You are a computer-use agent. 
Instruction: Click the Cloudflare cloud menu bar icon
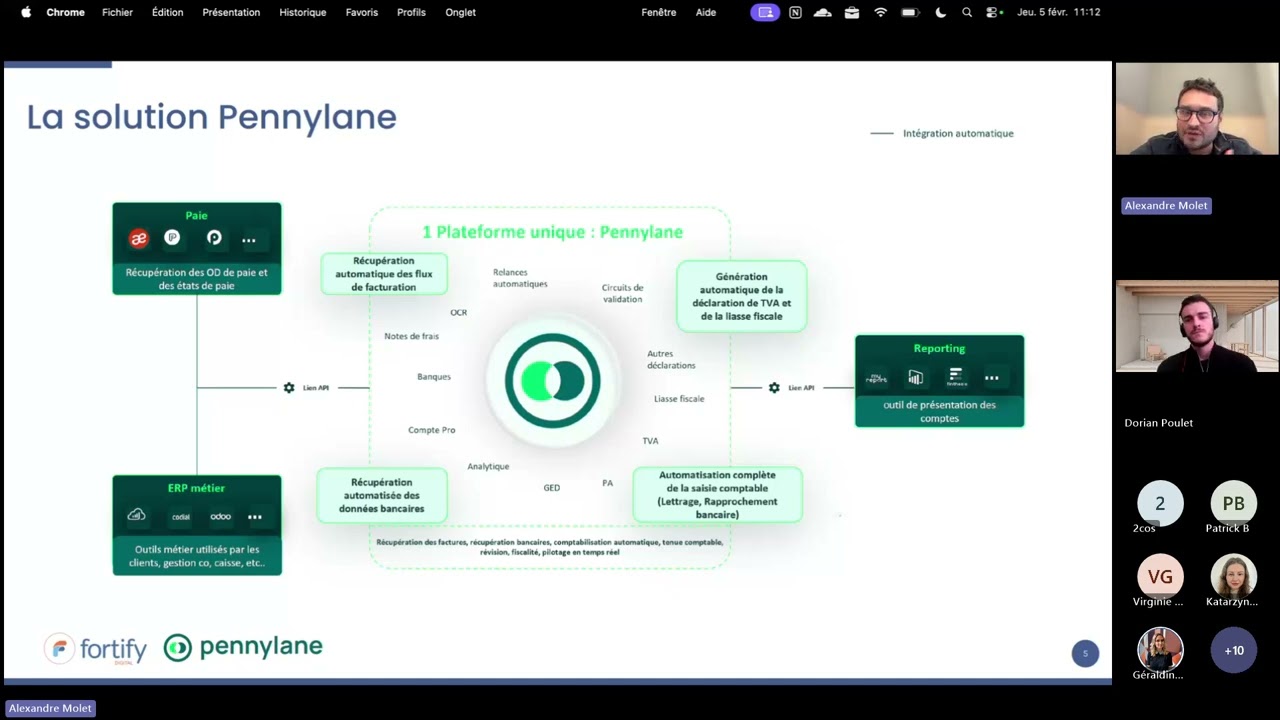[823, 12]
